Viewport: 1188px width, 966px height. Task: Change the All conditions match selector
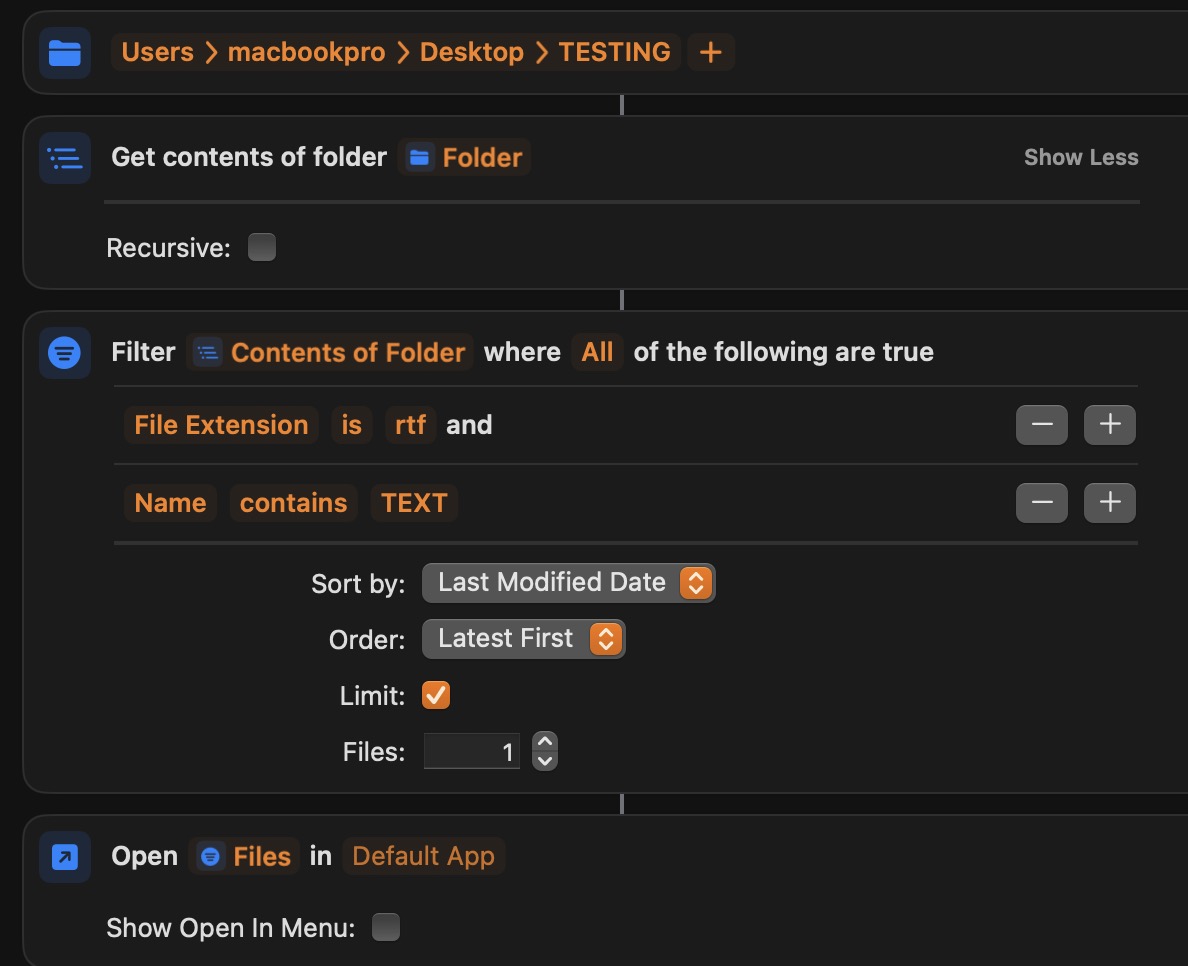point(597,353)
